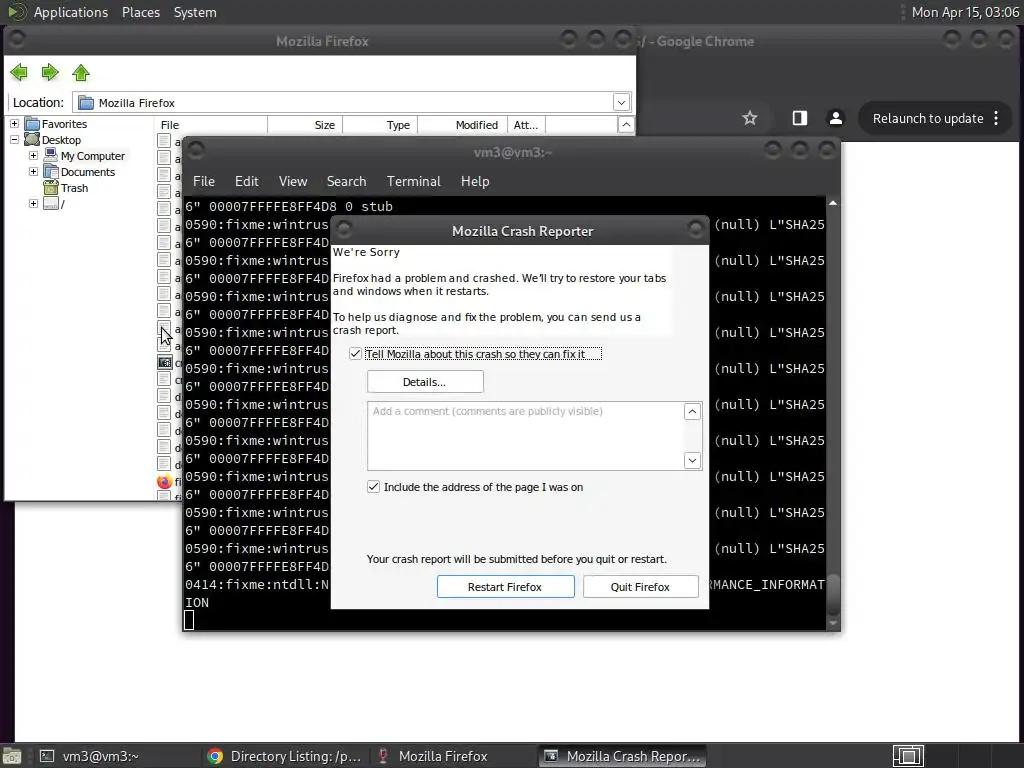Sort file list by Type column
1024x768 pixels.
(x=380, y=125)
